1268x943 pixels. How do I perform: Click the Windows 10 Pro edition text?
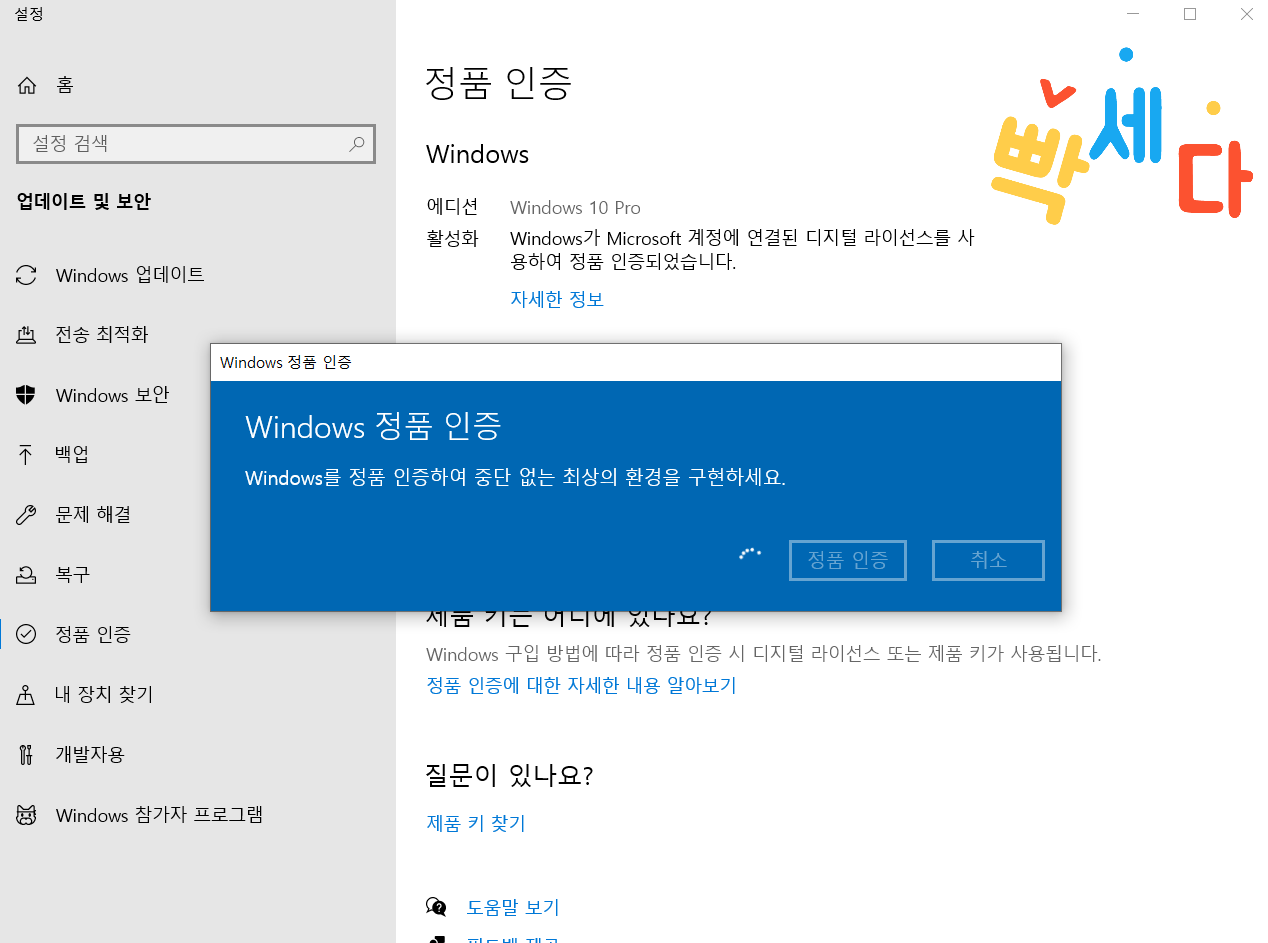575,208
